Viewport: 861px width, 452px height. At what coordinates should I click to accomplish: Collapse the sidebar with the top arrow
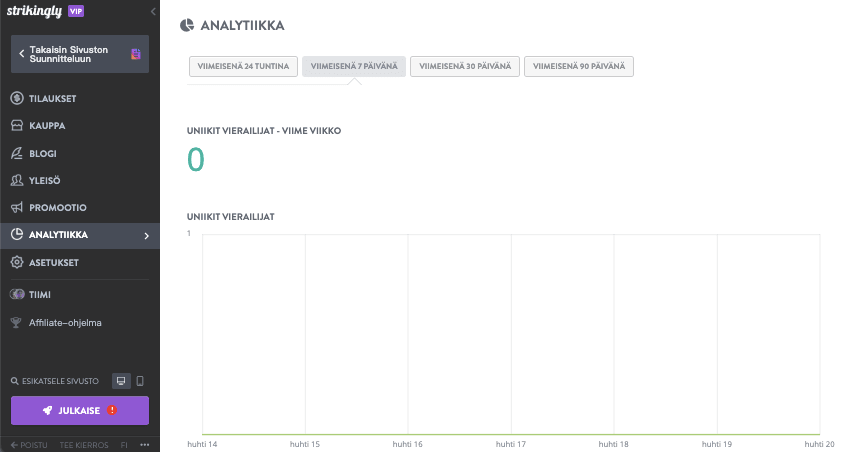153,11
